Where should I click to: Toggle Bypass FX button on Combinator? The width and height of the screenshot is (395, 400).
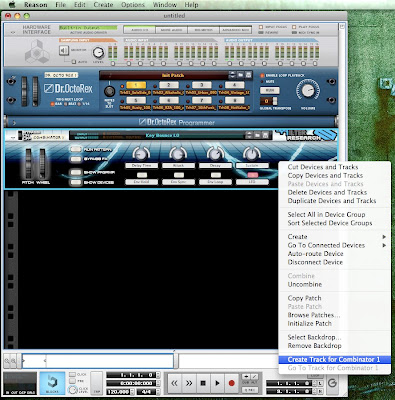[x=76, y=159]
